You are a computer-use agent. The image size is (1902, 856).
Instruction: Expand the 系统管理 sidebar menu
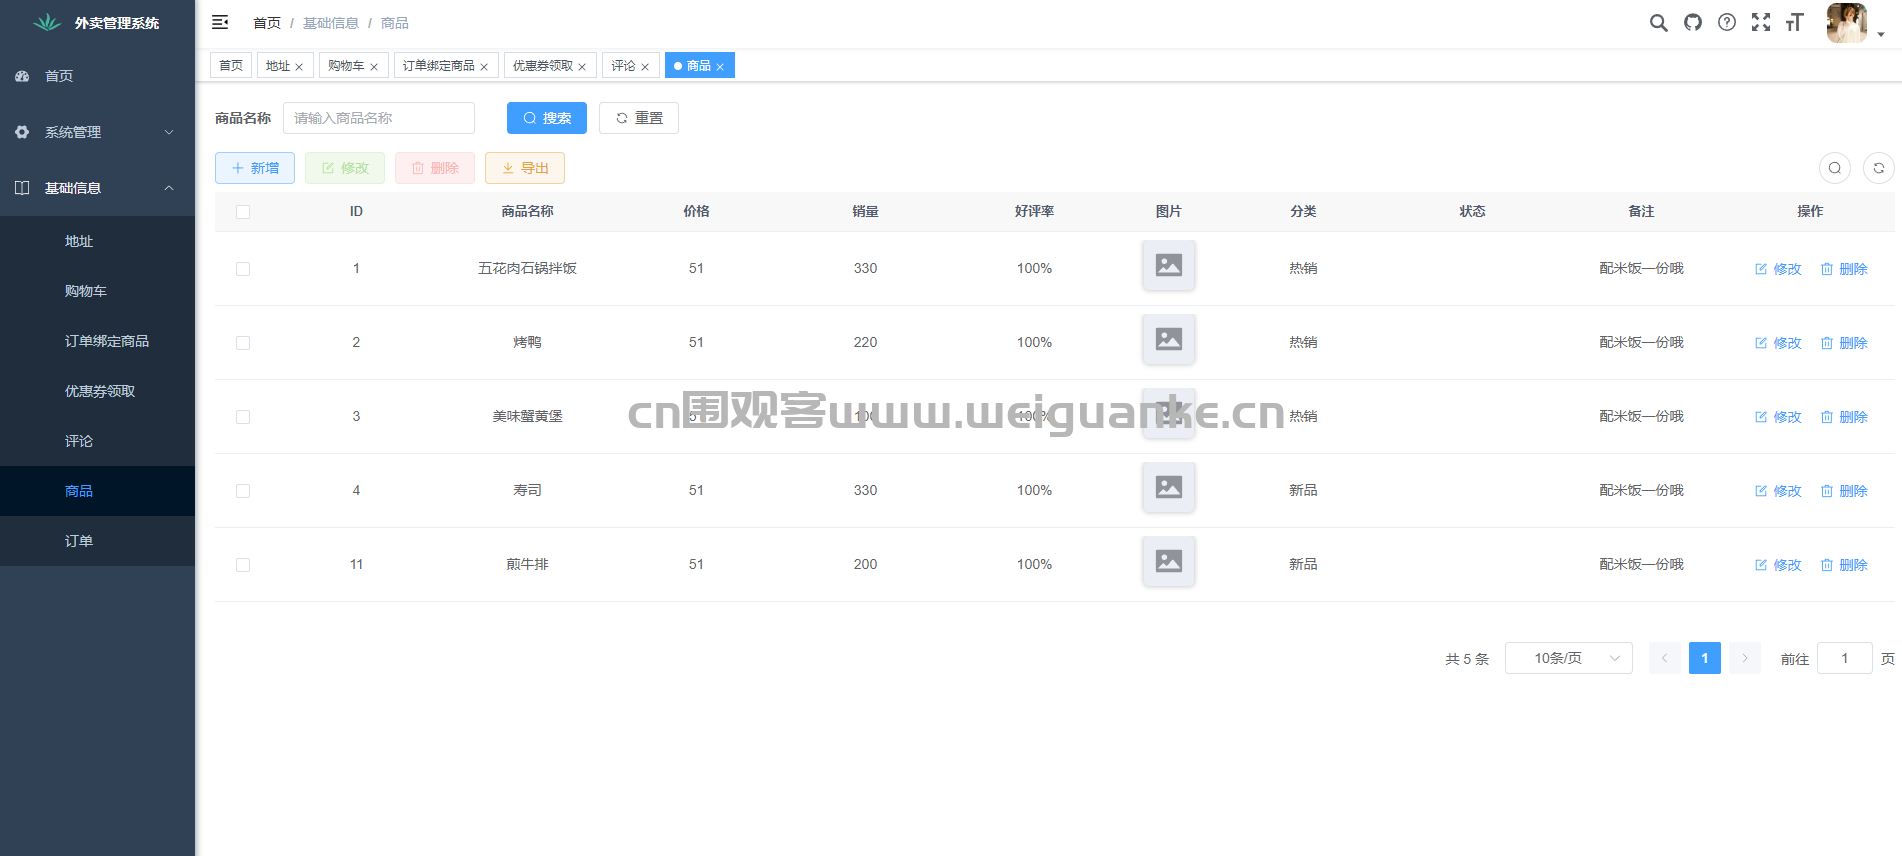pyautogui.click(x=97, y=132)
